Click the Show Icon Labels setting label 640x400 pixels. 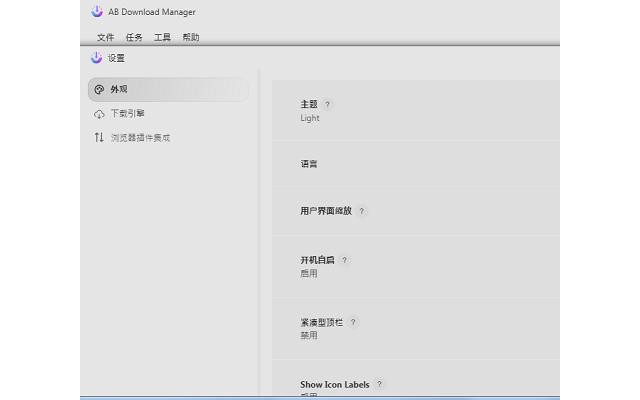(x=335, y=384)
